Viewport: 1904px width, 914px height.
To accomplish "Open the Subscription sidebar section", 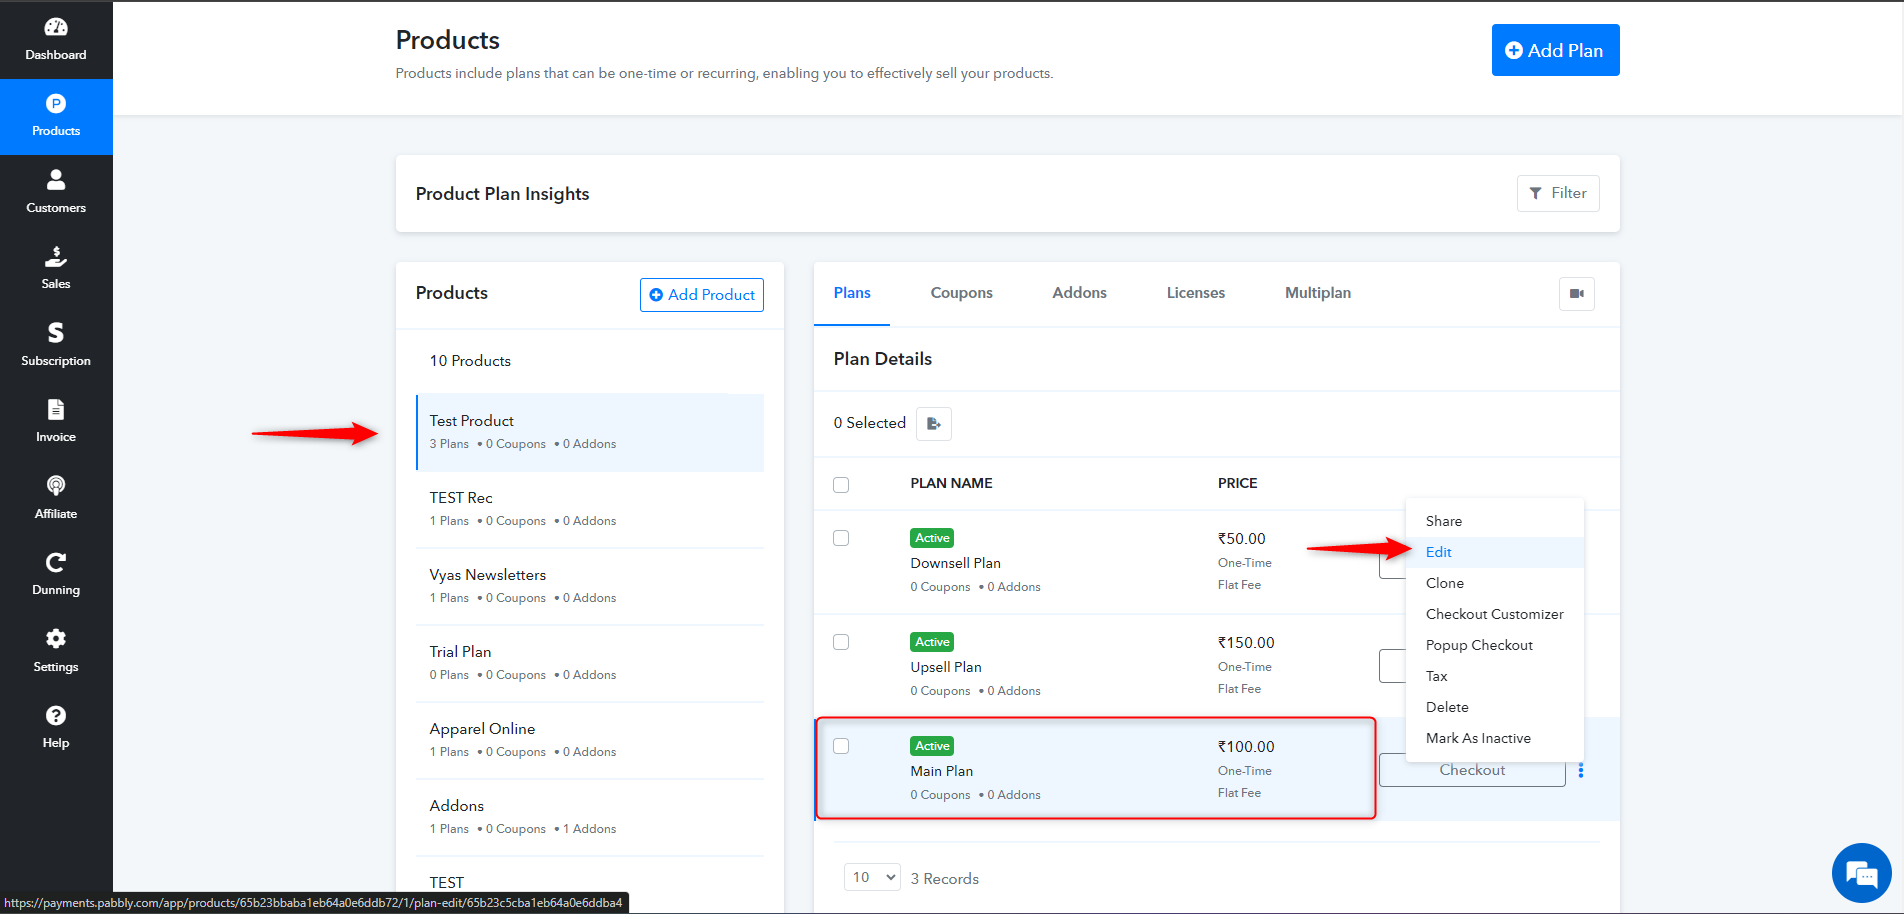I will pos(56,345).
